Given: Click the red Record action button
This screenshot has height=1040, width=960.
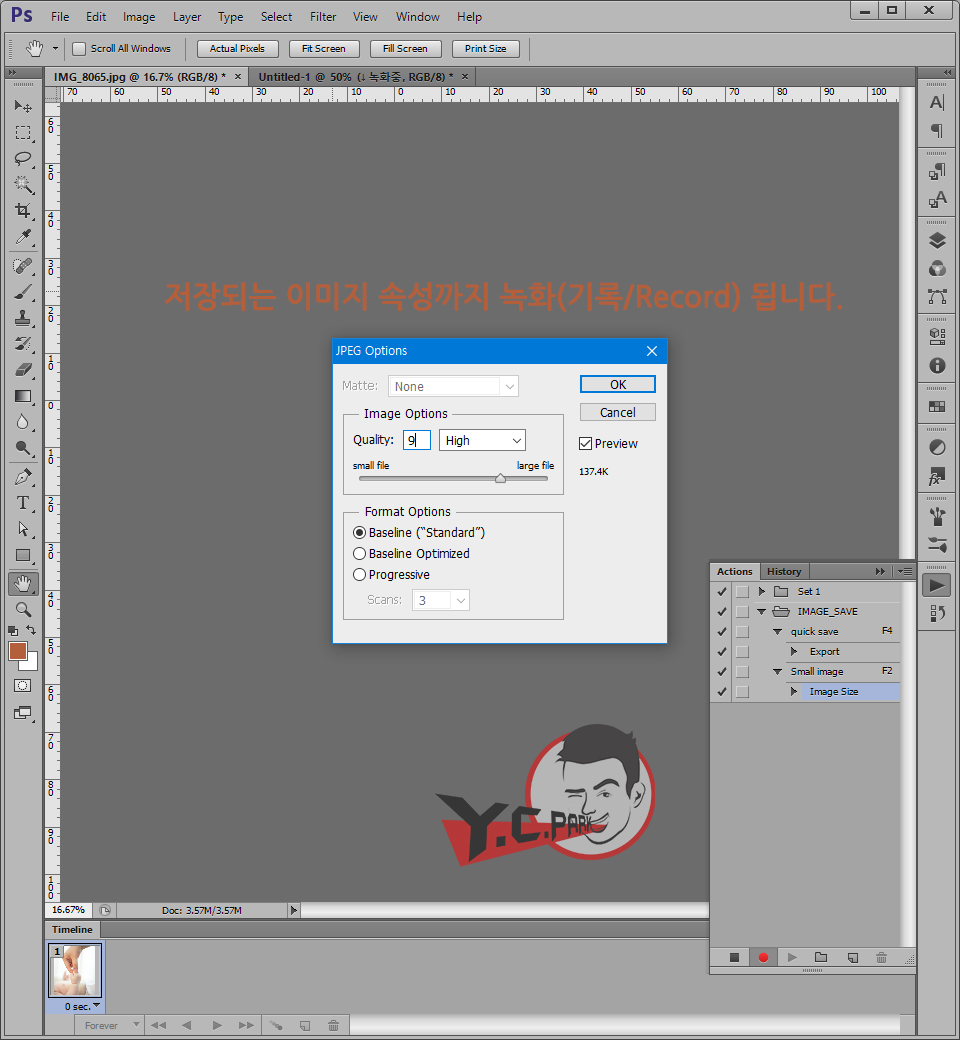Looking at the screenshot, I should [x=763, y=957].
